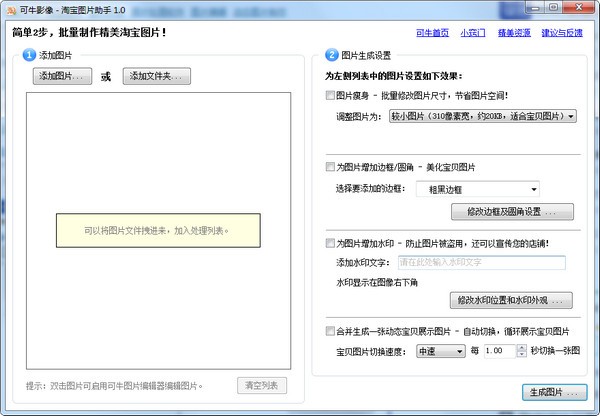Image resolution: width=600 pixels, height=416 pixels.
Task: Click the 生成图片... button
Action: tap(554, 393)
